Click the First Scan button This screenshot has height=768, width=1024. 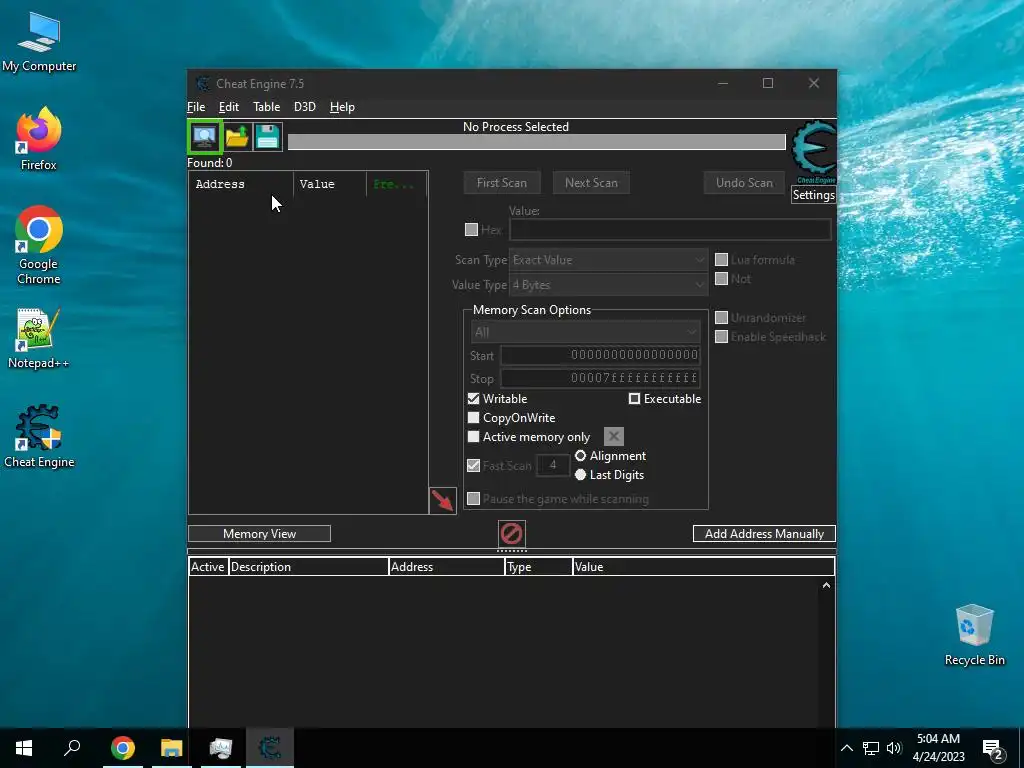point(502,183)
